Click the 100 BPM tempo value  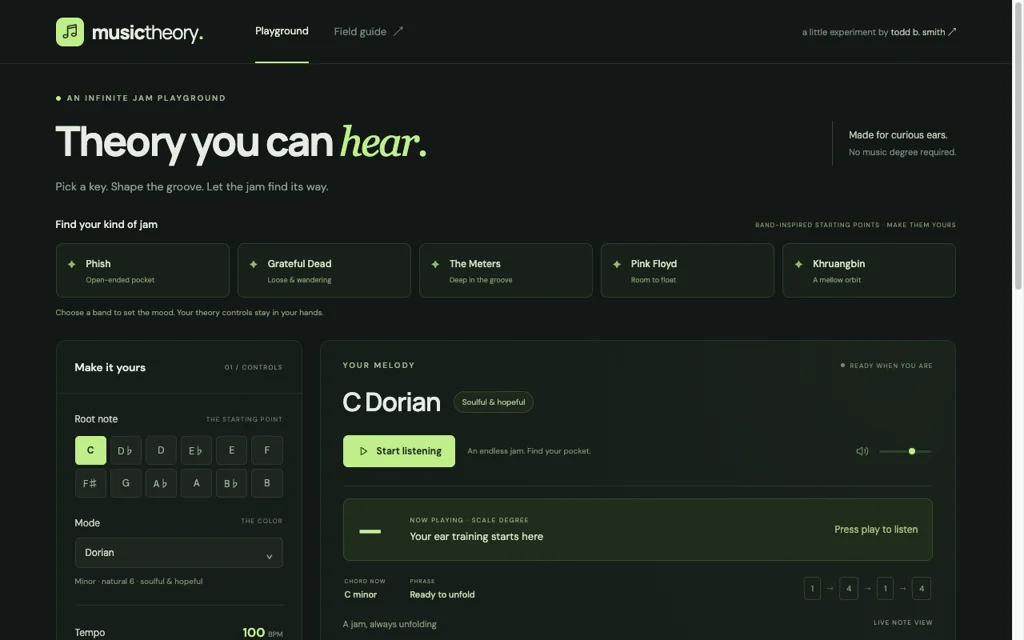(263, 633)
